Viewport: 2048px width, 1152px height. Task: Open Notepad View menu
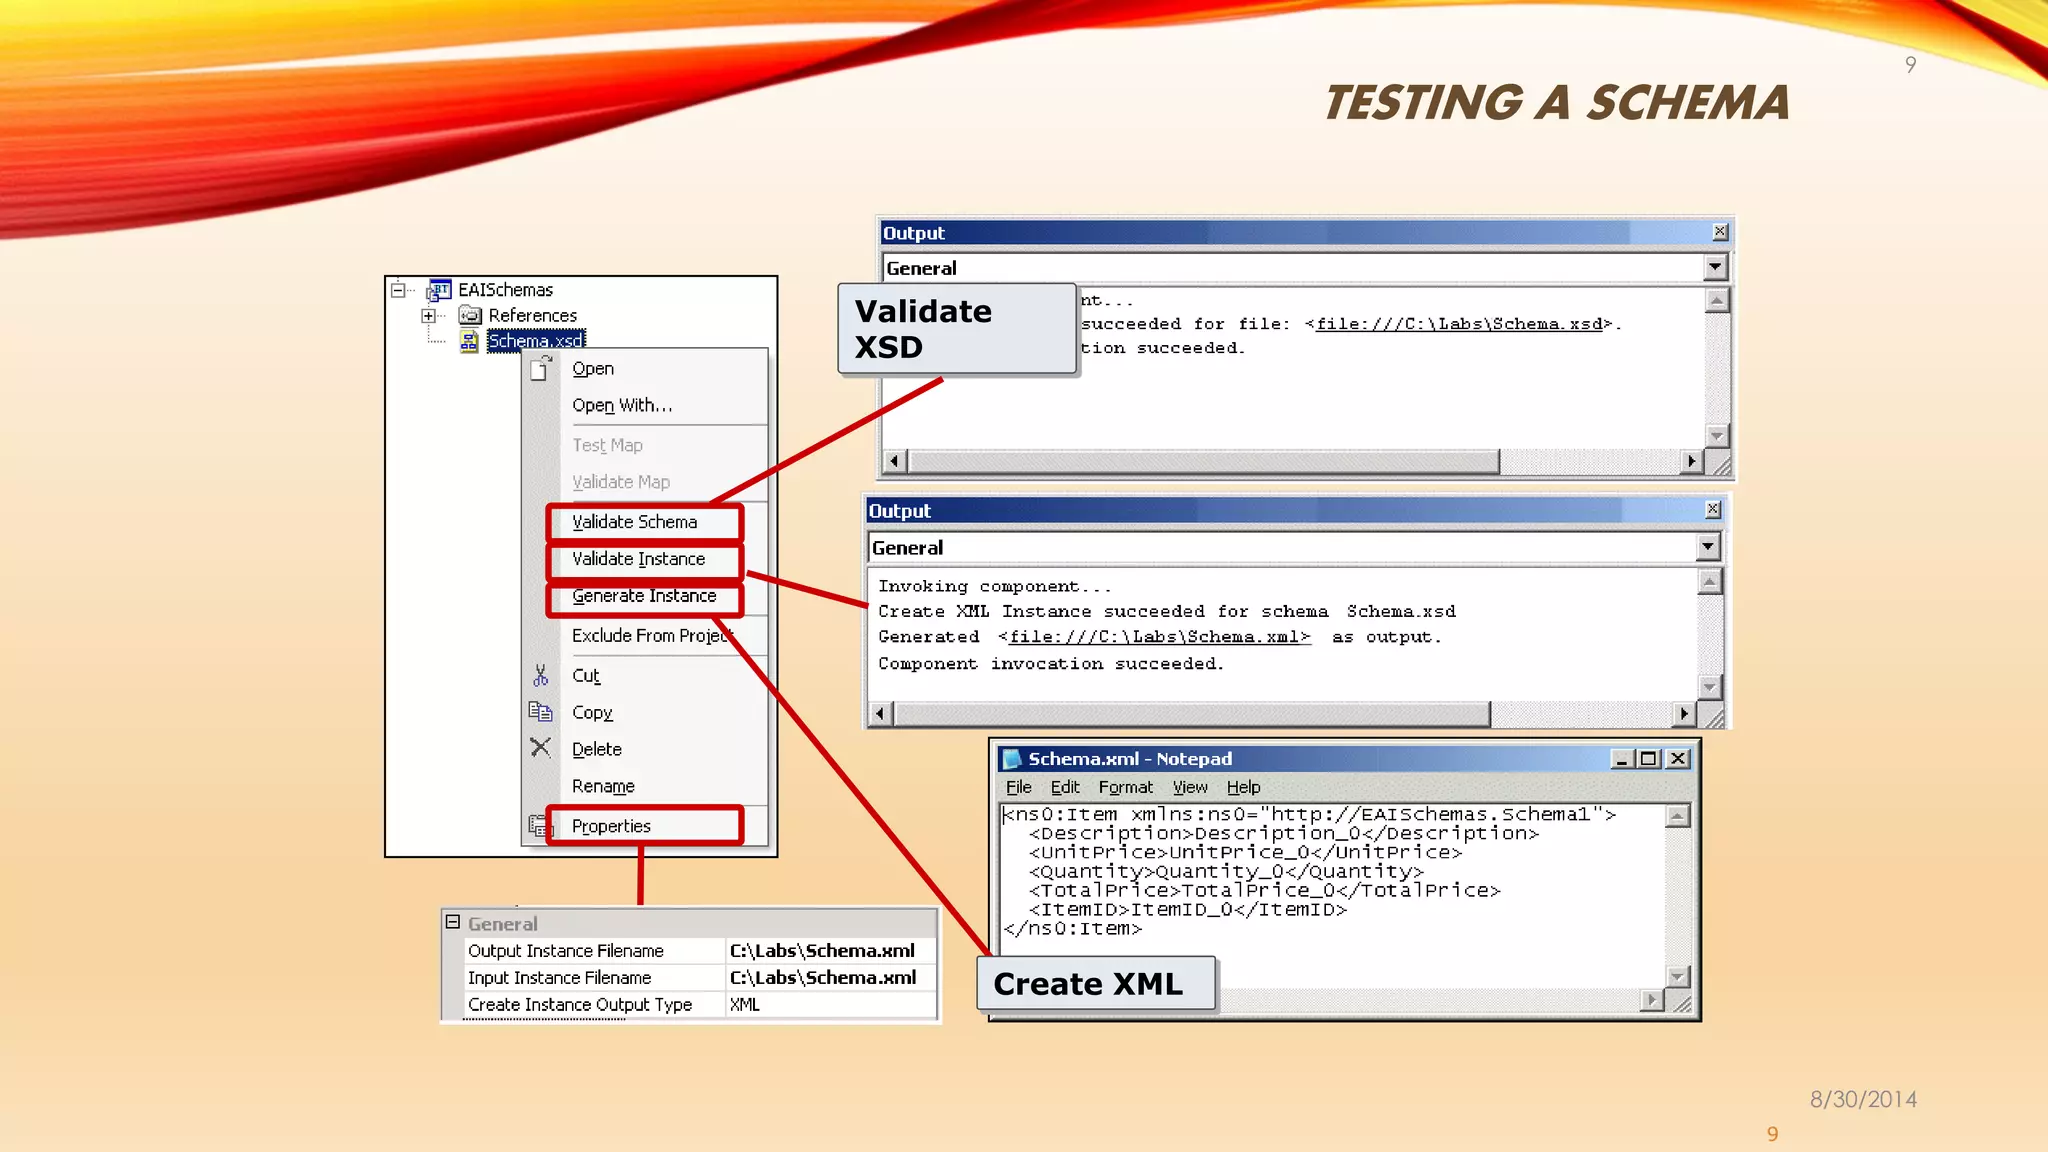[x=1190, y=788]
